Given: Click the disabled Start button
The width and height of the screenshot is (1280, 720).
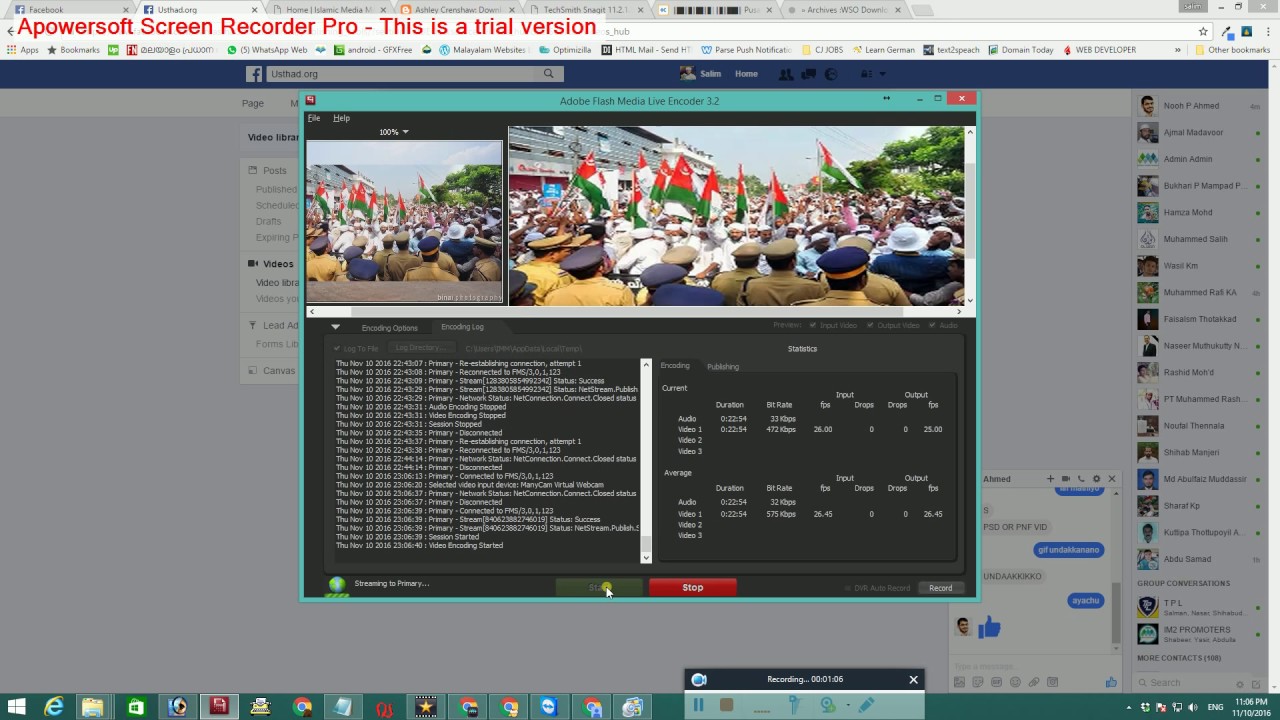Looking at the screenshot, I should [x=599, y=588].
